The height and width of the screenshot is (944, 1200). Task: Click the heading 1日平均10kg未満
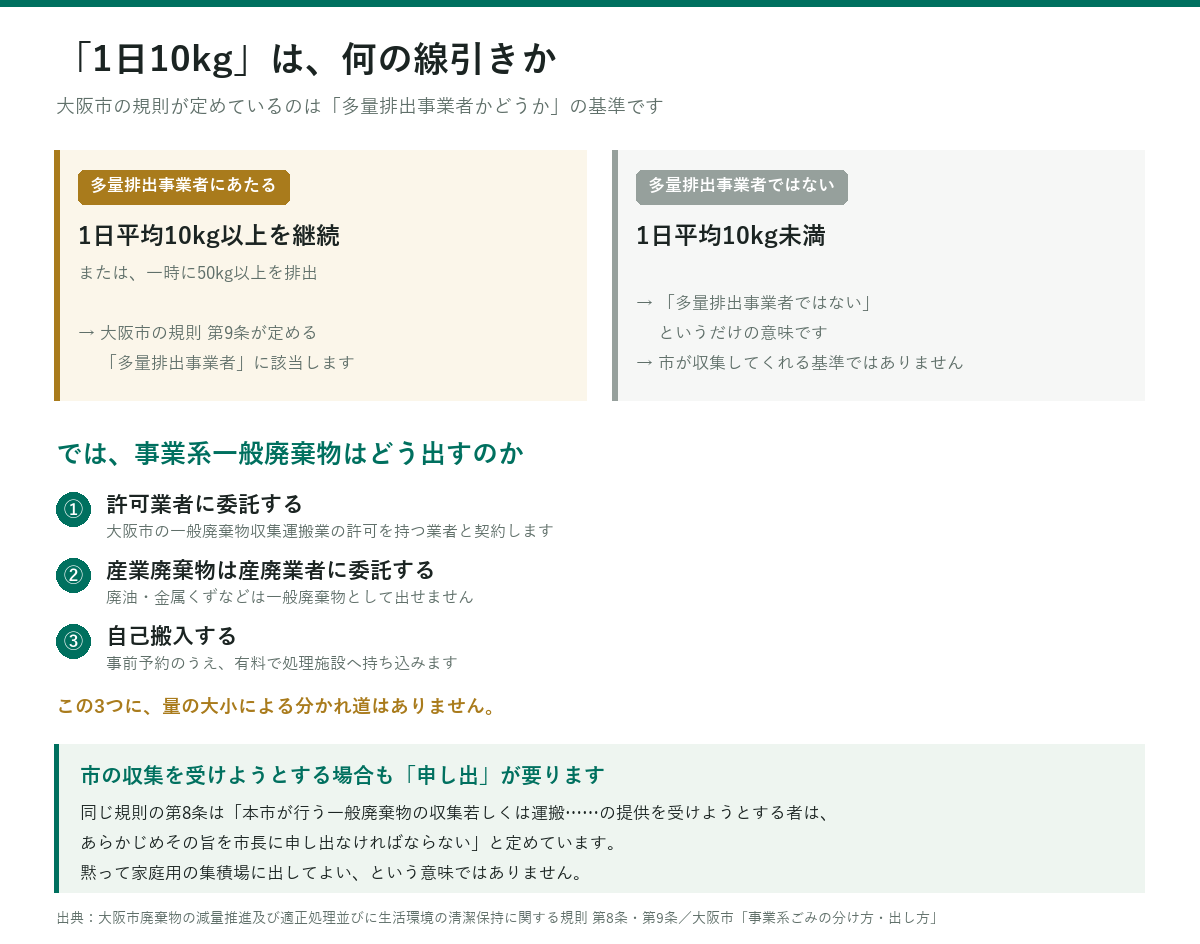731,236
